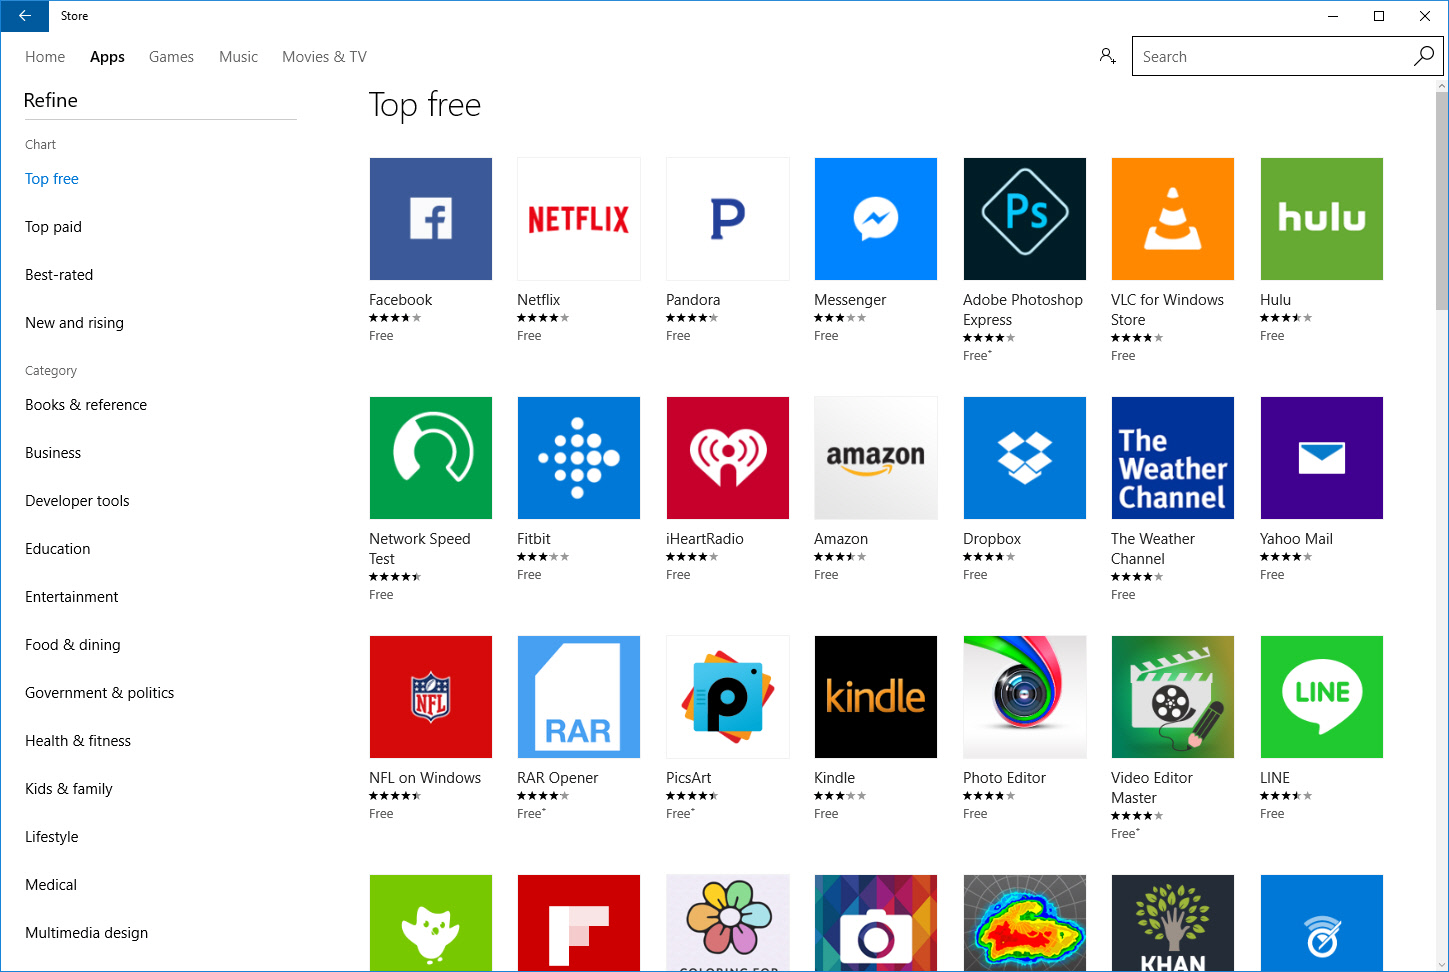Open the Dropbox app icon
The width and height of the screenshot is (1449, 972).
pyautogui.click(x=1025, y=458)
